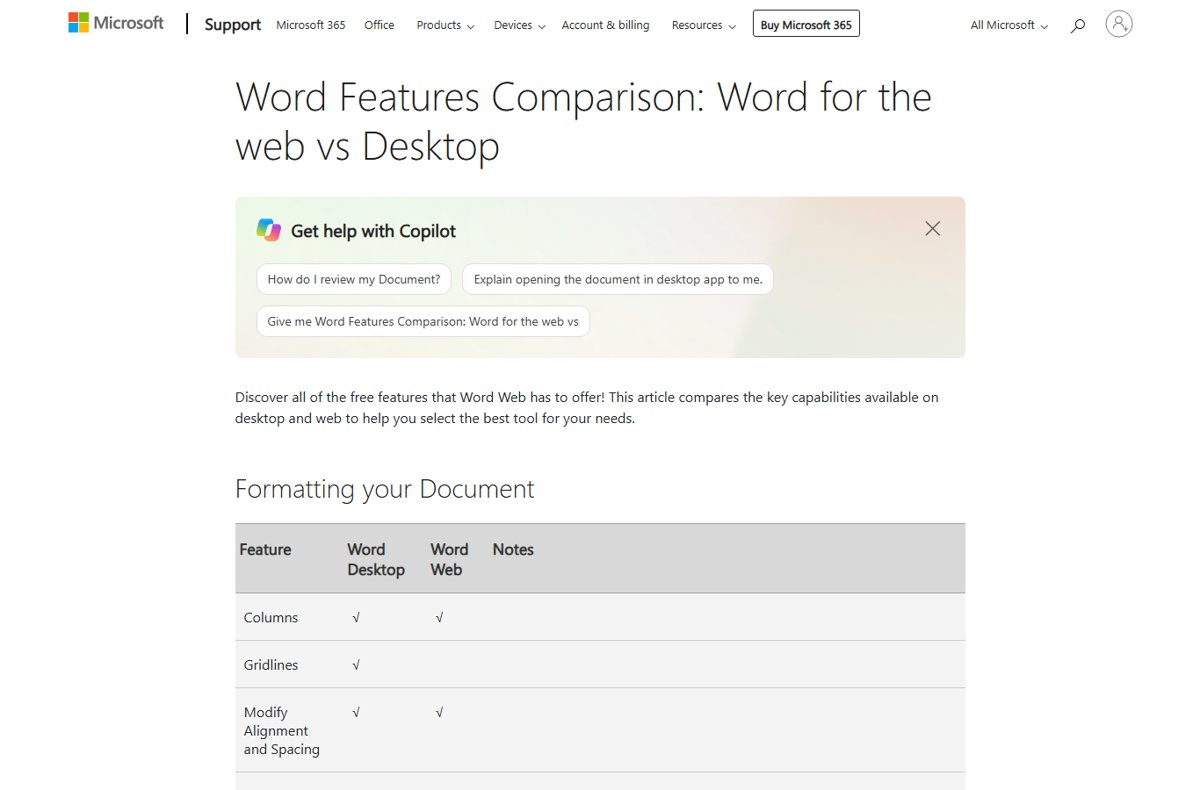
Task: Click the 'Formatting your Document' heading
Action: [384, 489]
